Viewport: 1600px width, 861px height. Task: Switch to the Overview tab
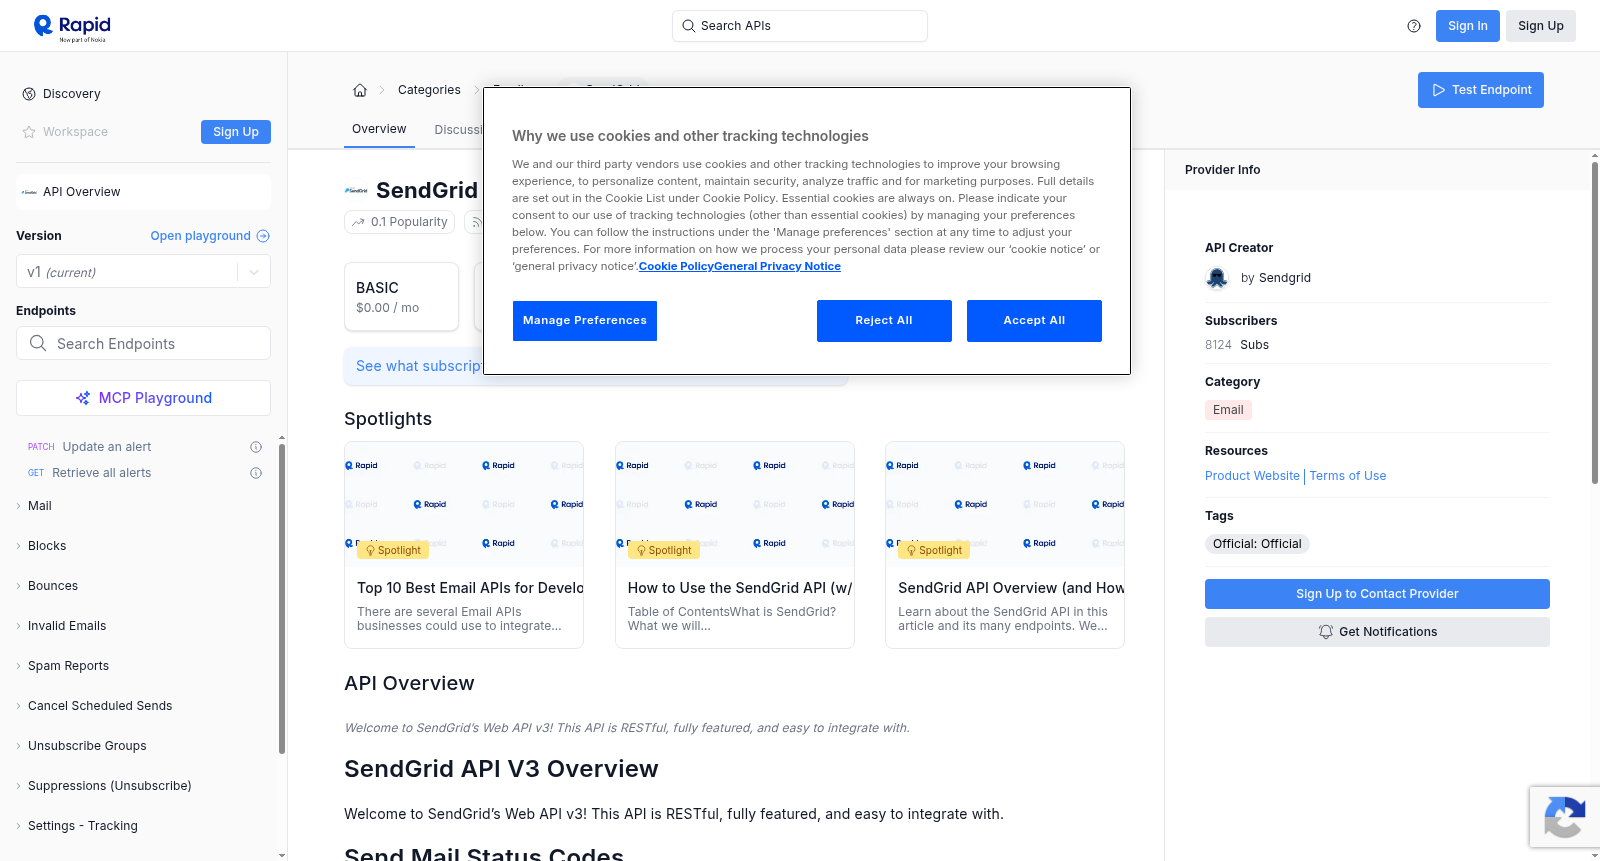click(x=379, y=129)
